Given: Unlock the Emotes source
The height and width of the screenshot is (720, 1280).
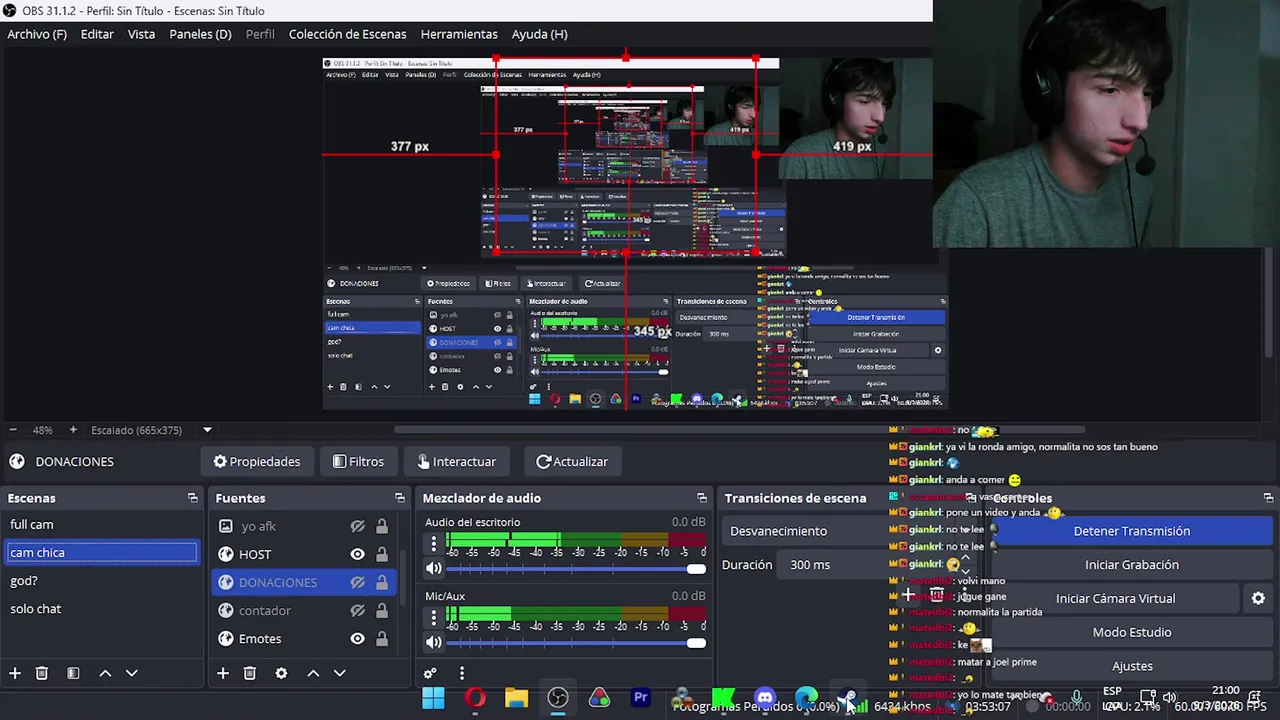Looking at the screenshot, I should pos(382,638).
